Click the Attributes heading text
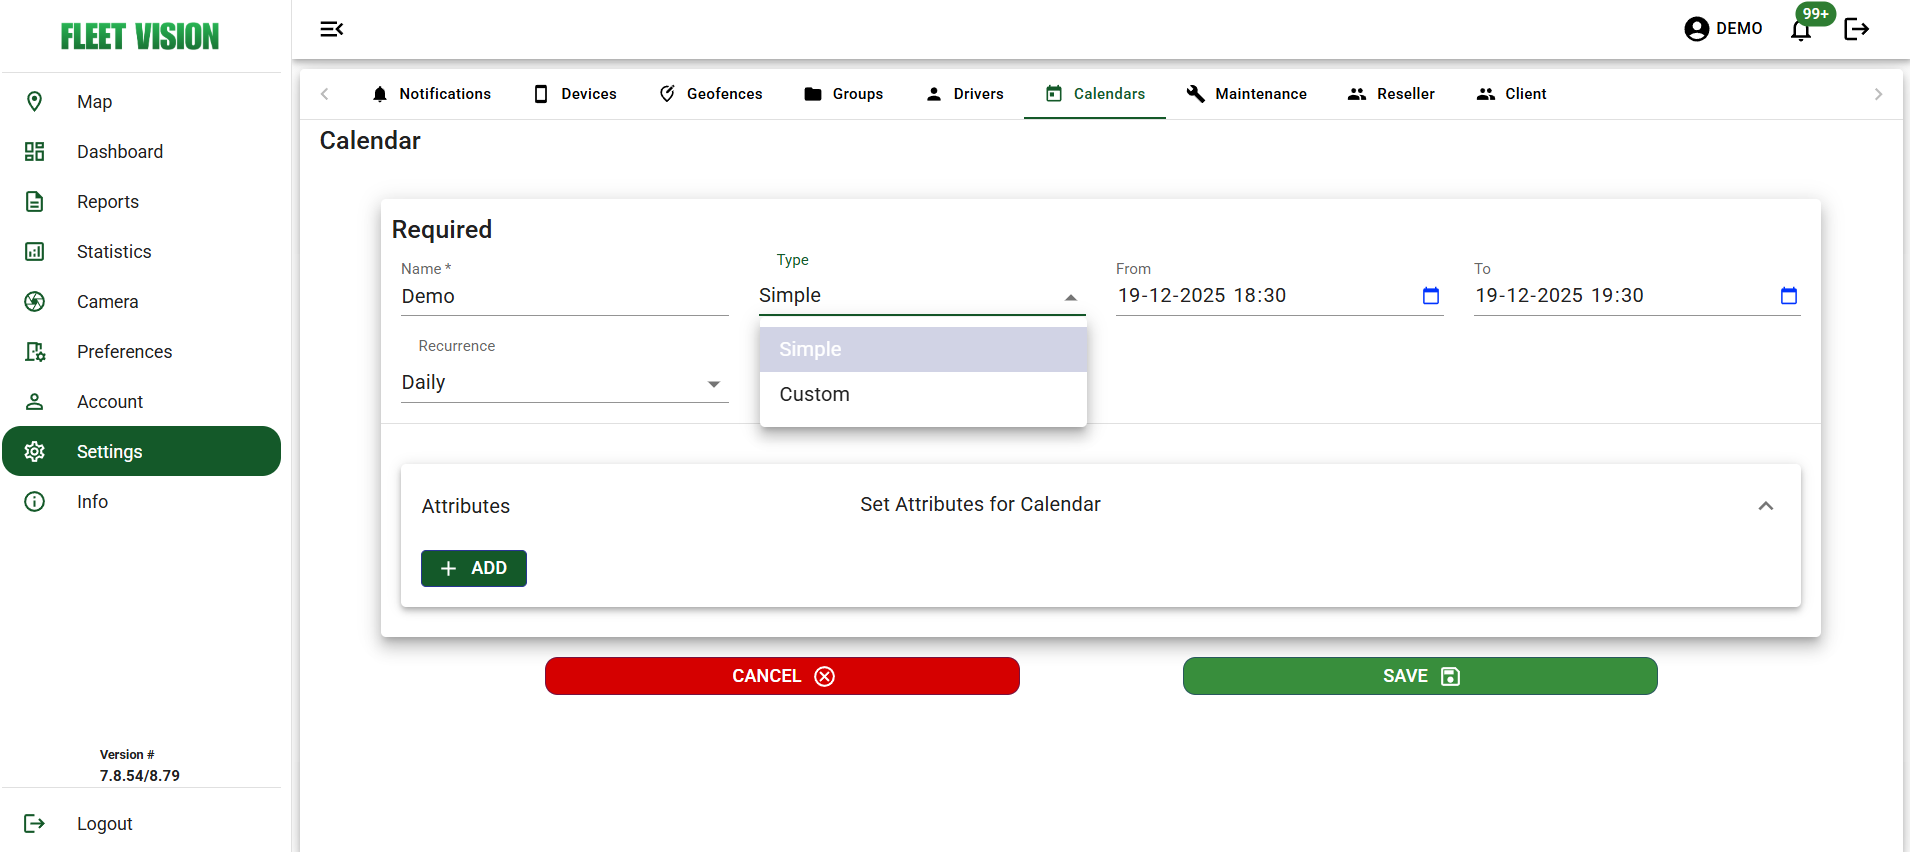 click(466, 506)
